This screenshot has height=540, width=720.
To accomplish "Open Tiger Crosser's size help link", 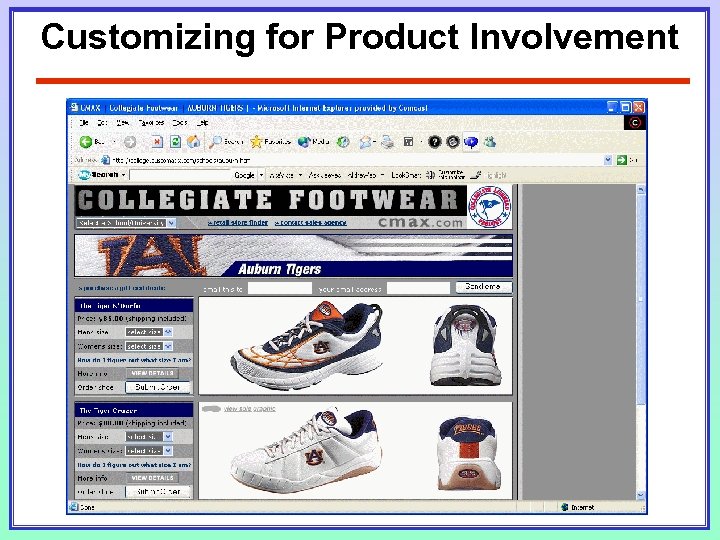I will (134, 465).
